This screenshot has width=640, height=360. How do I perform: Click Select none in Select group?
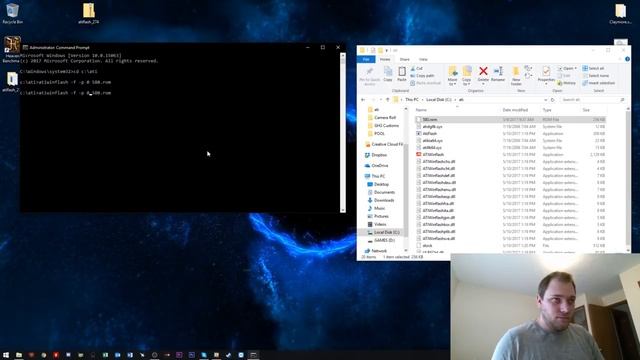596,76
